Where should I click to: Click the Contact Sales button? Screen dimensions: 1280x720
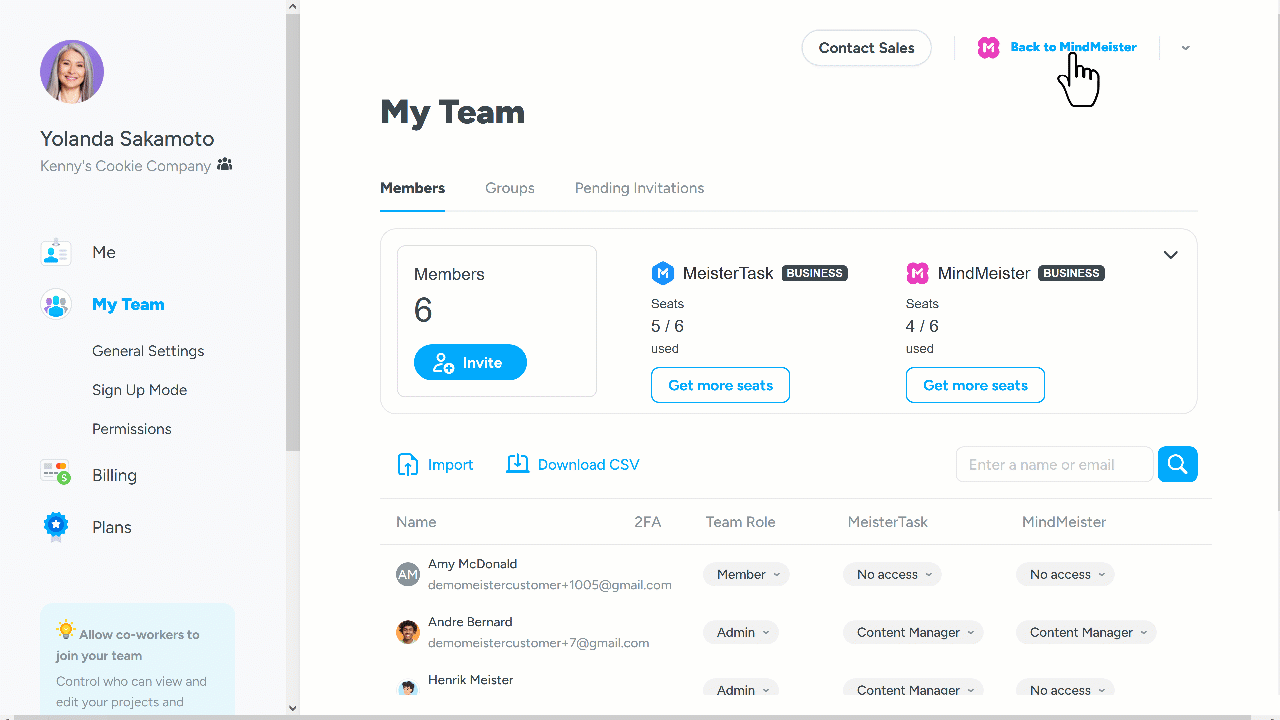867,48
